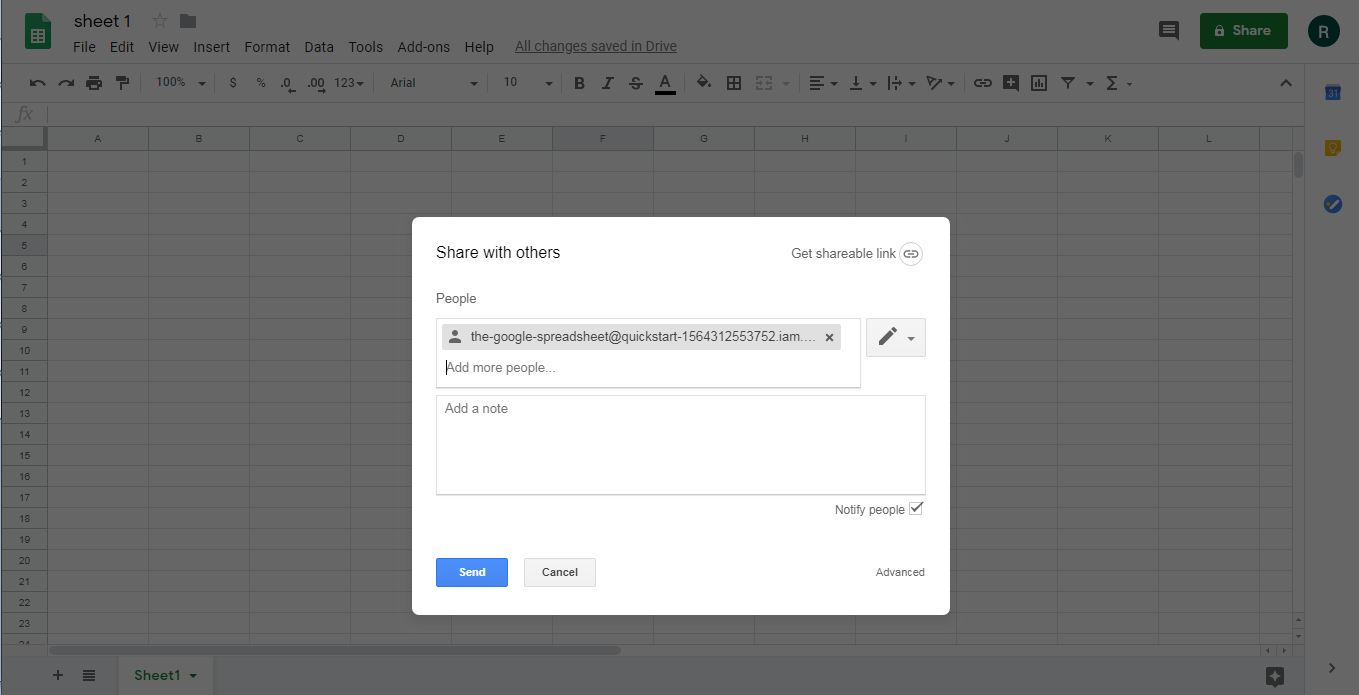Open vertical align dropdown
Image resolution: width=1359 pixels, height=695 pixels.
pos(862,83)
